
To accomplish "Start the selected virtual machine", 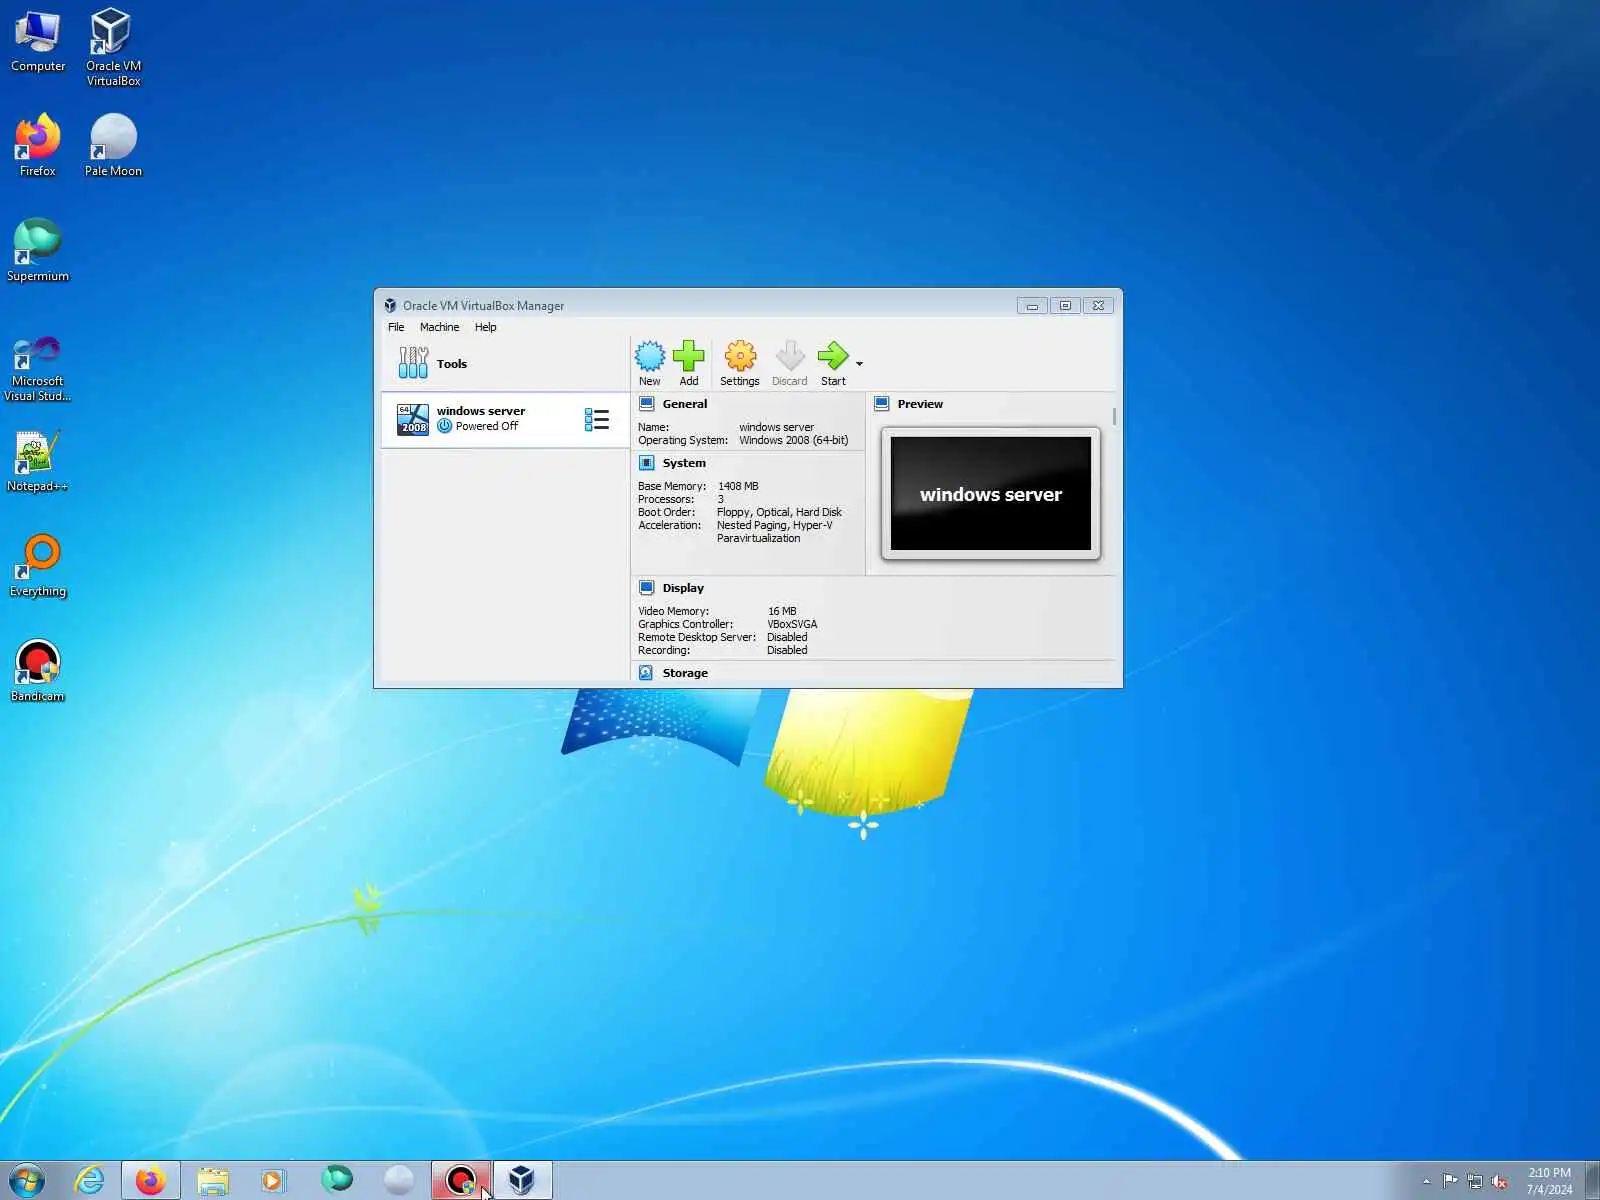I will click(x=833, y=363).
